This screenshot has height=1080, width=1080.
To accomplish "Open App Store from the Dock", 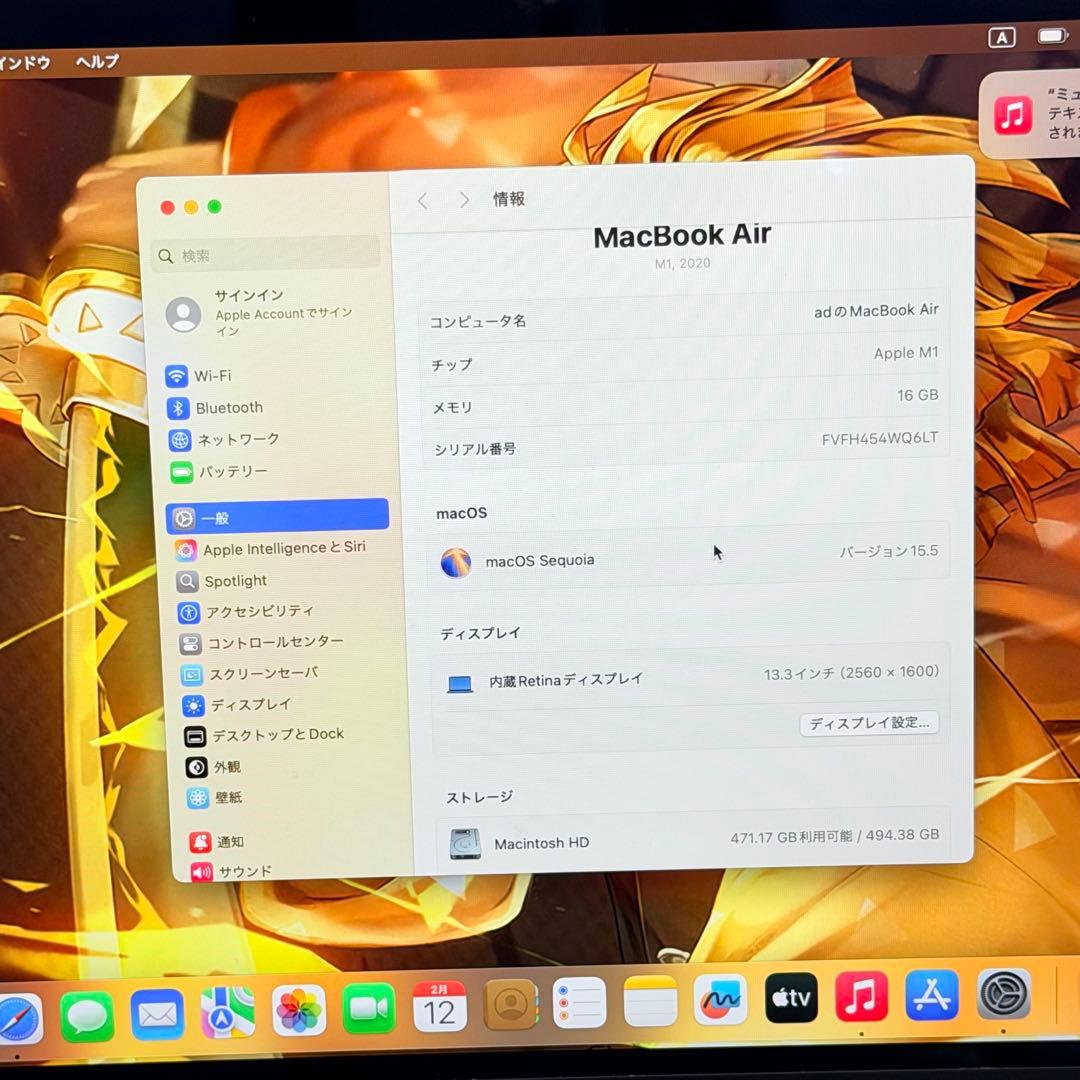I will pyautogui.click(x=932, y=995).
